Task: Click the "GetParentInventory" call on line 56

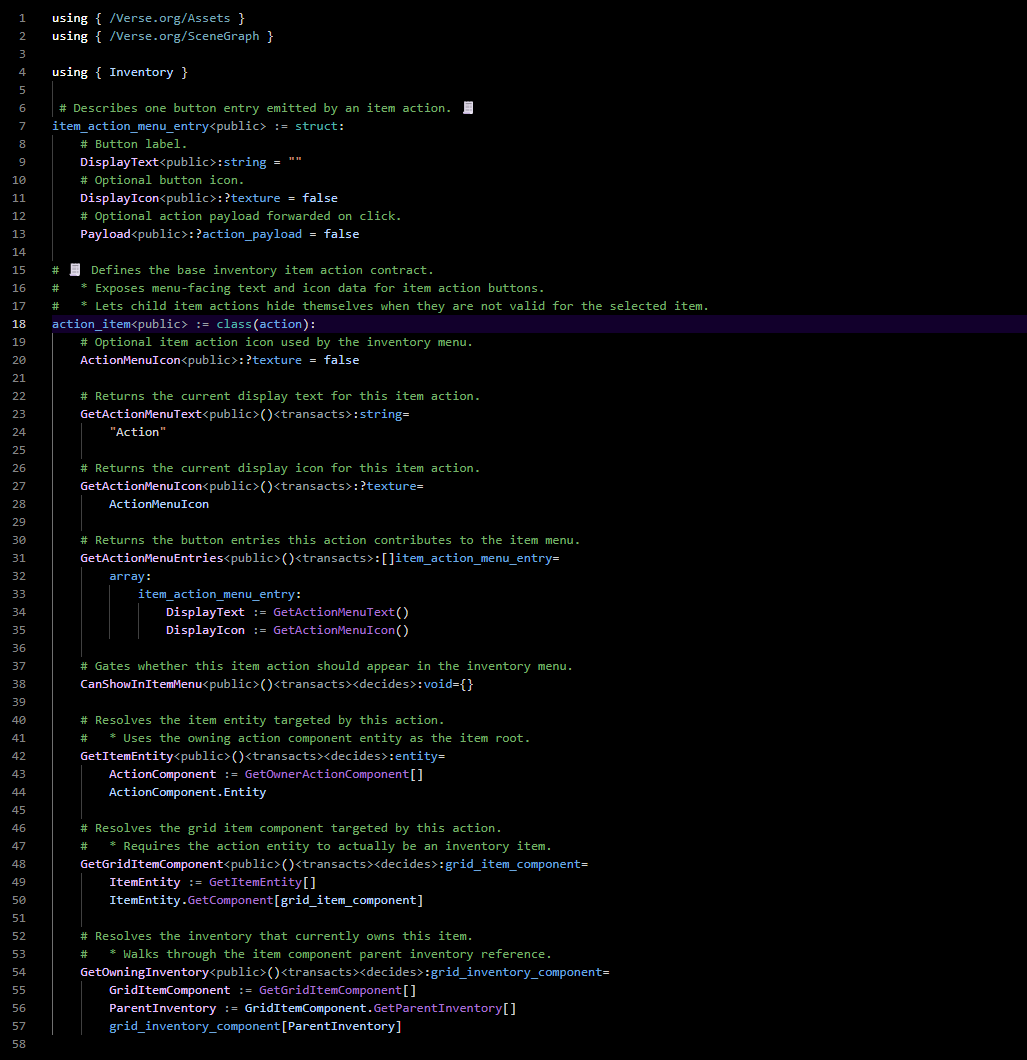Action: pos(437,1008)
